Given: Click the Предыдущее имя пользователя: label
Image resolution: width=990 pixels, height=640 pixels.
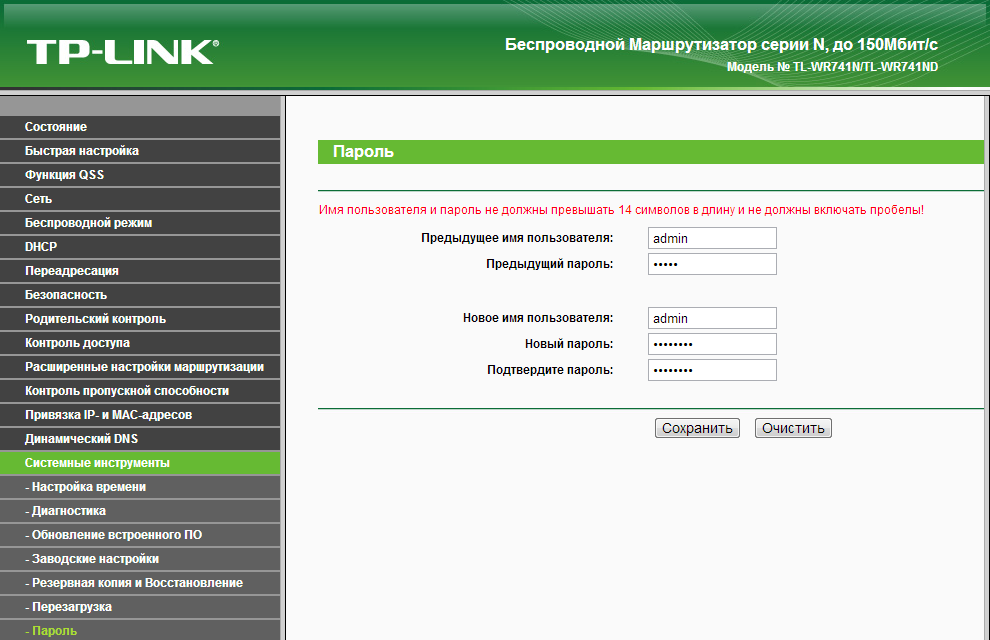Looking at the screenshot, I should coord(517,238).
